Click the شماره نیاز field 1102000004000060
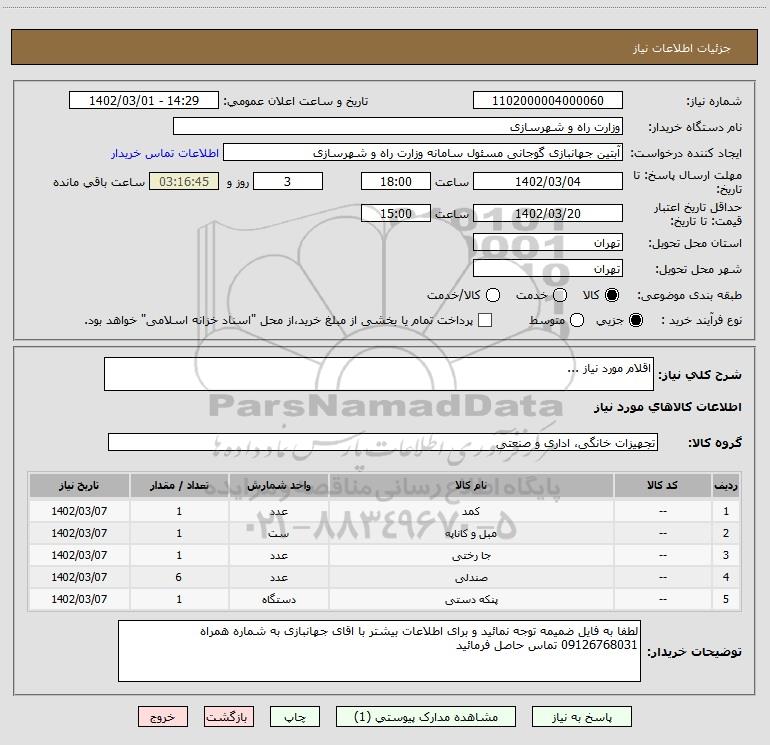Viewport: 770px width, 745px height. (548, 100)
